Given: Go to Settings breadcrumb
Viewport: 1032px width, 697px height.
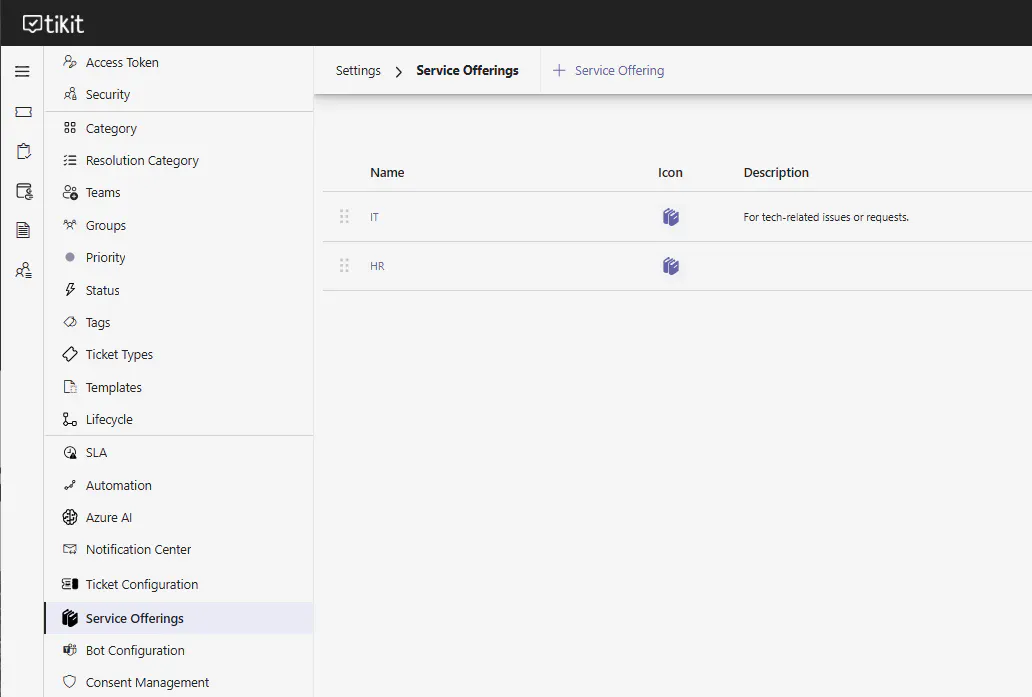Looking at the screenshot, I should (x=358, y=71).
